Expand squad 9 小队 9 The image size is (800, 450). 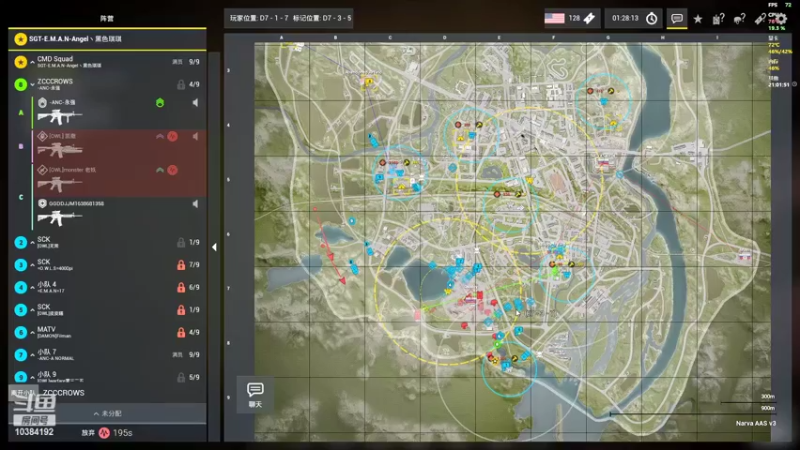click(32, 377)
